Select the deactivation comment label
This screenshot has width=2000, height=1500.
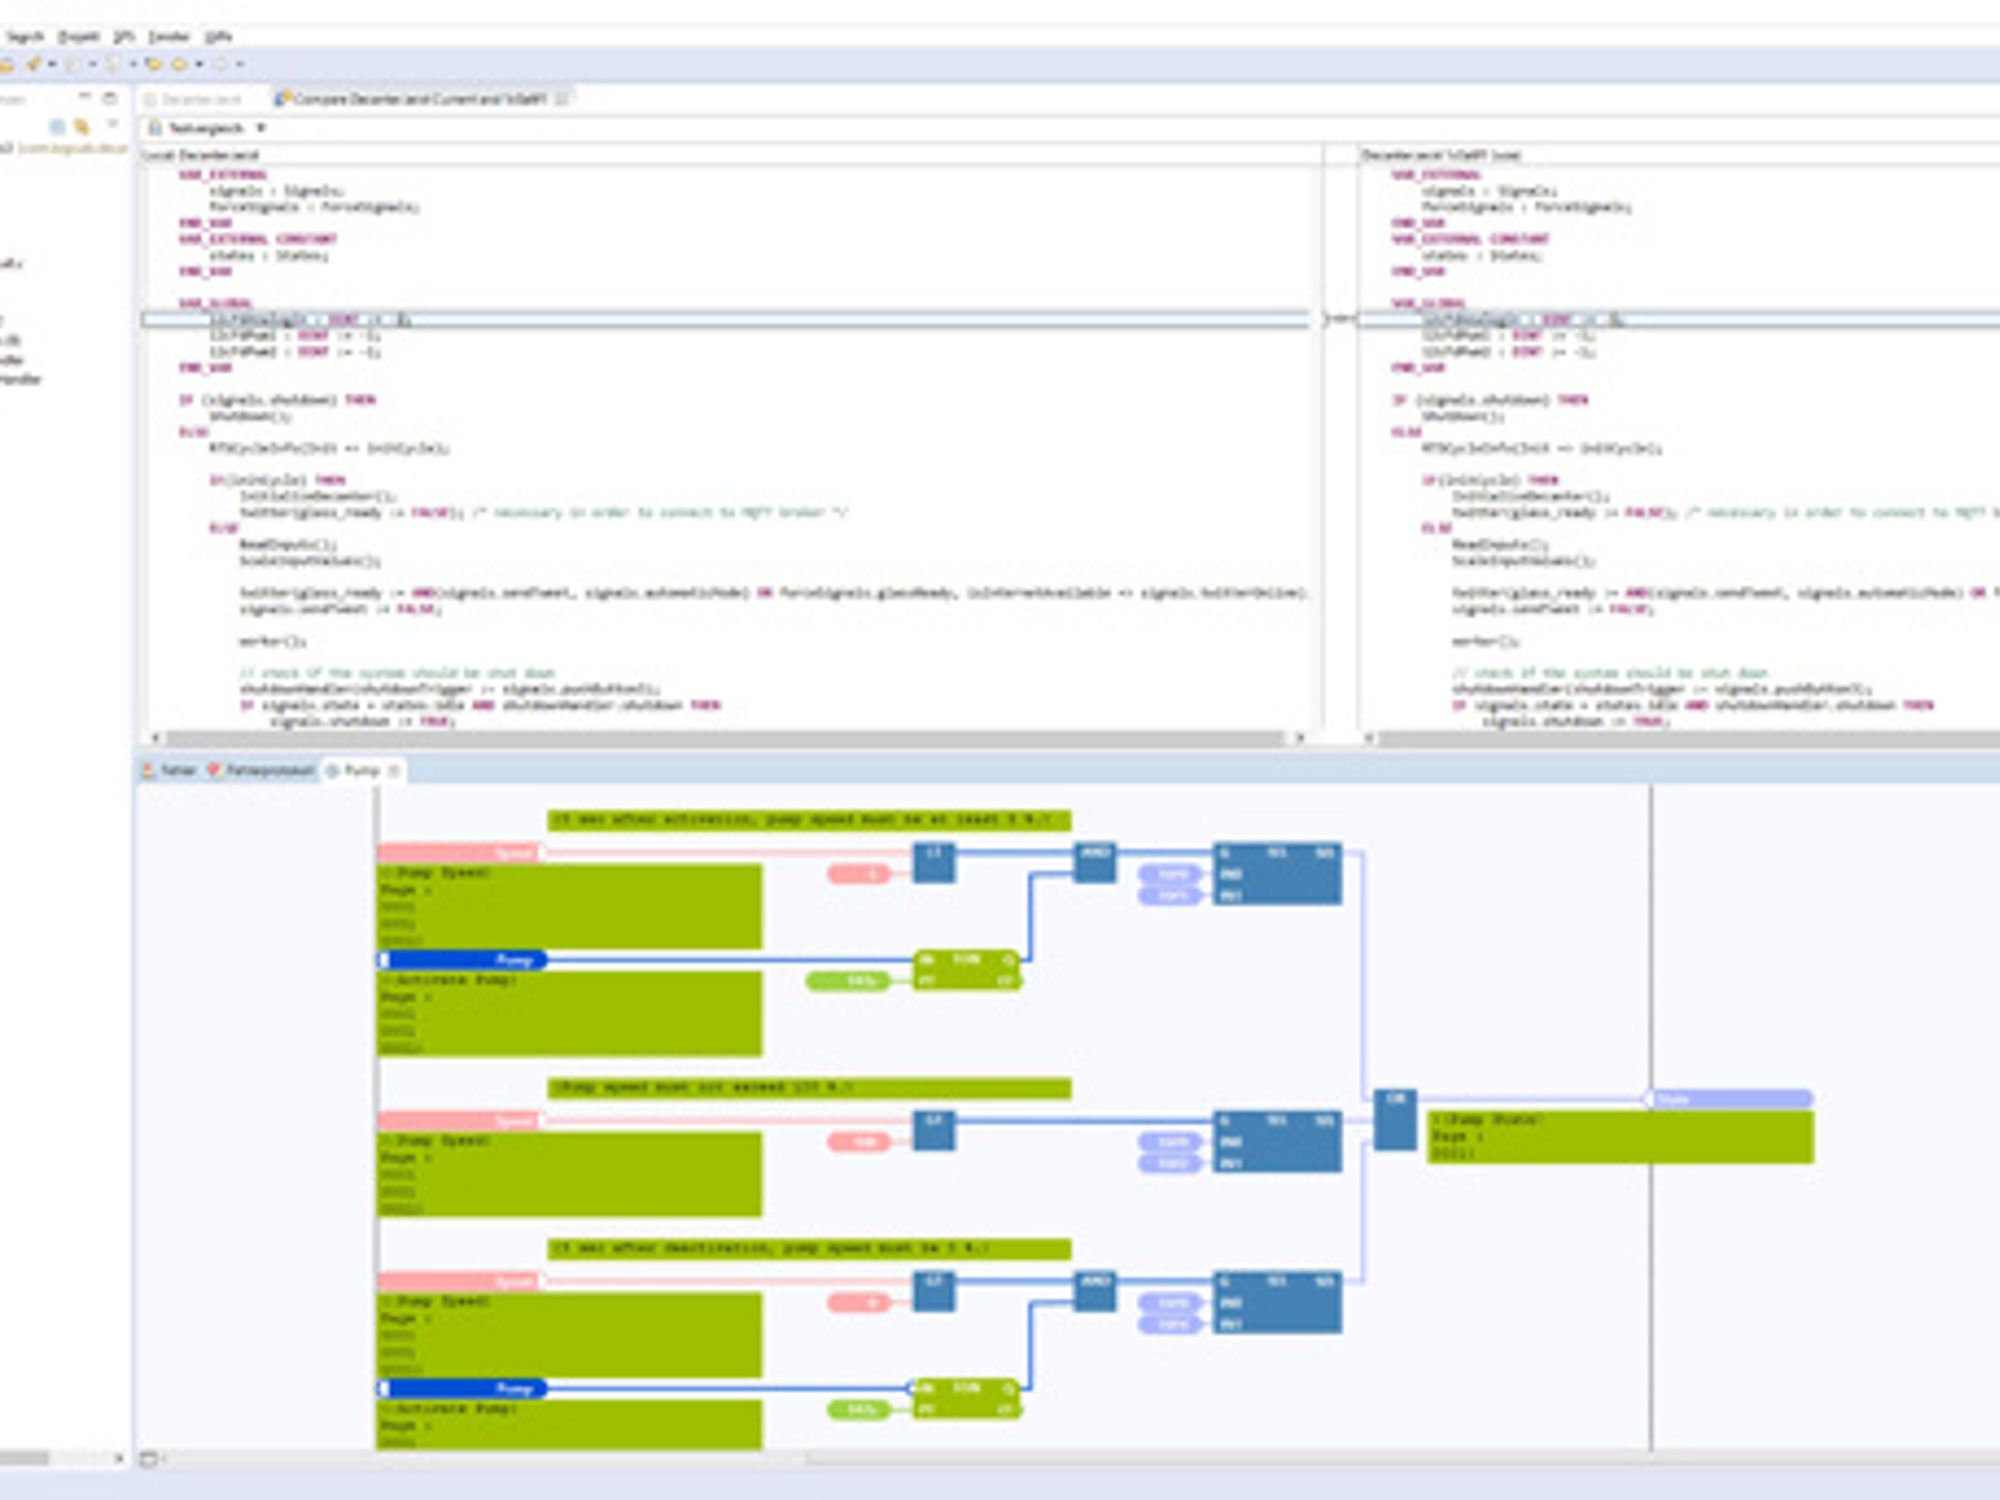click(x=810, y=1249)
